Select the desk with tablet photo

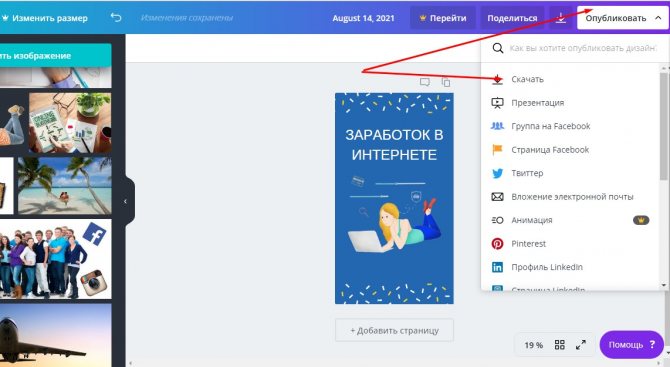[x=70, y=123]
